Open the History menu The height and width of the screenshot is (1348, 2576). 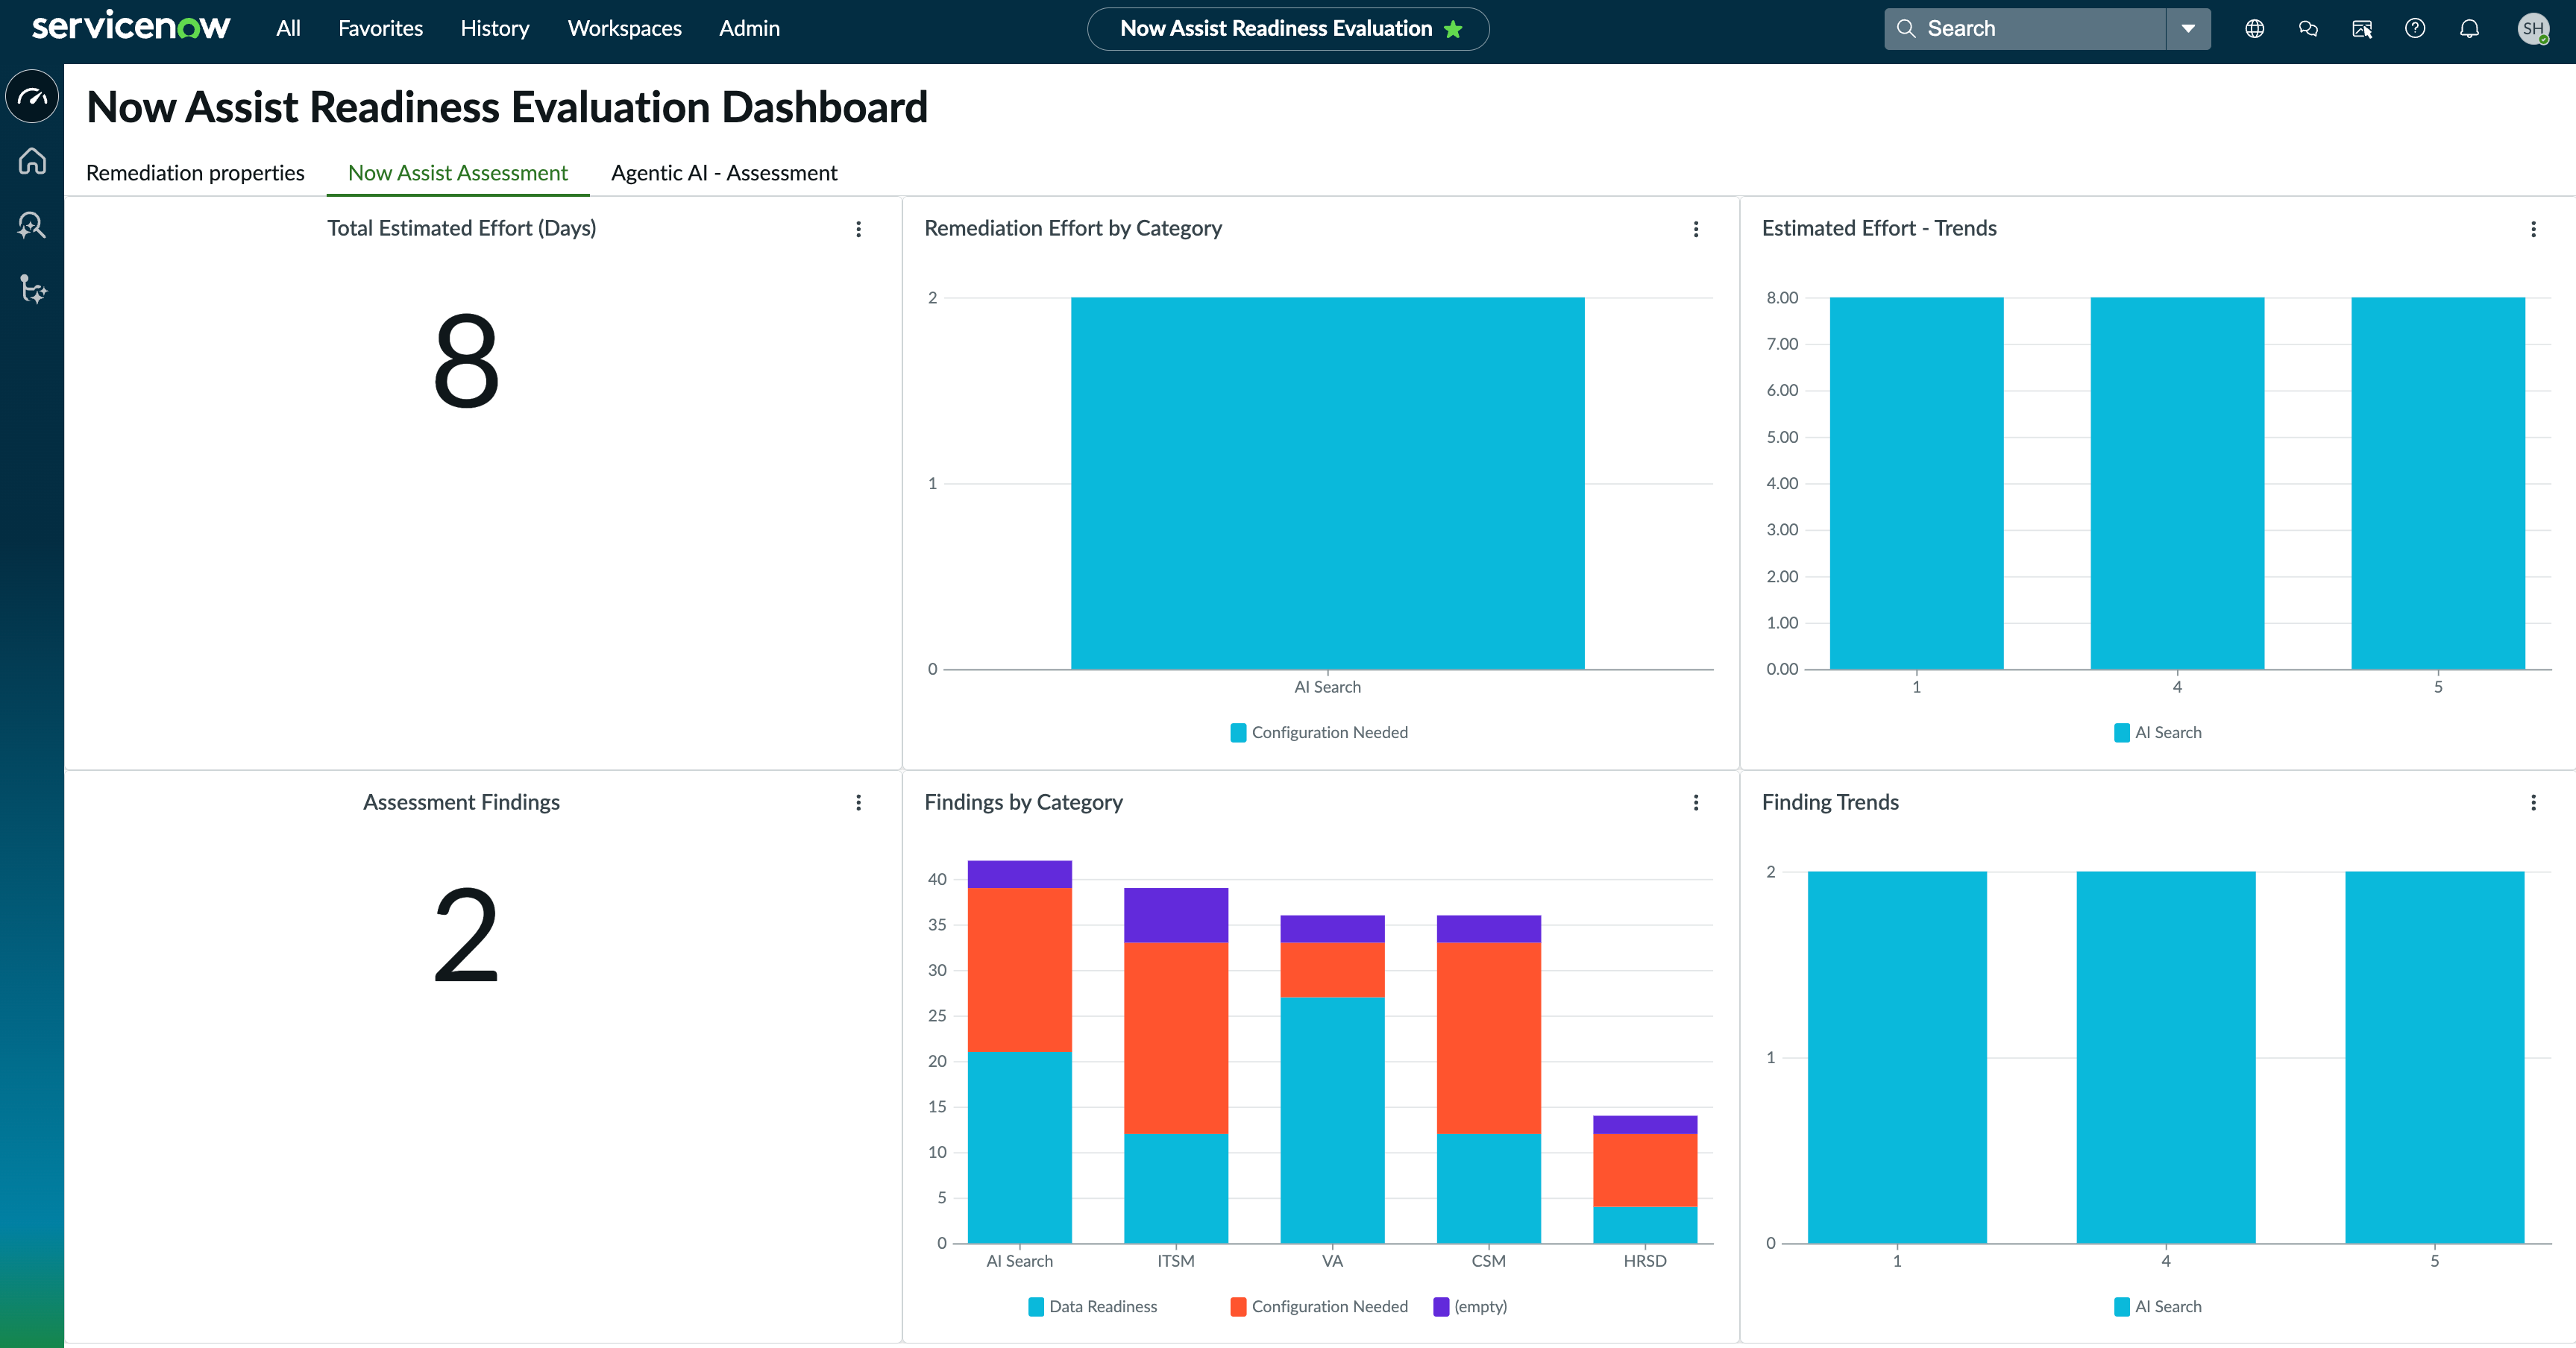pos(495,28)
